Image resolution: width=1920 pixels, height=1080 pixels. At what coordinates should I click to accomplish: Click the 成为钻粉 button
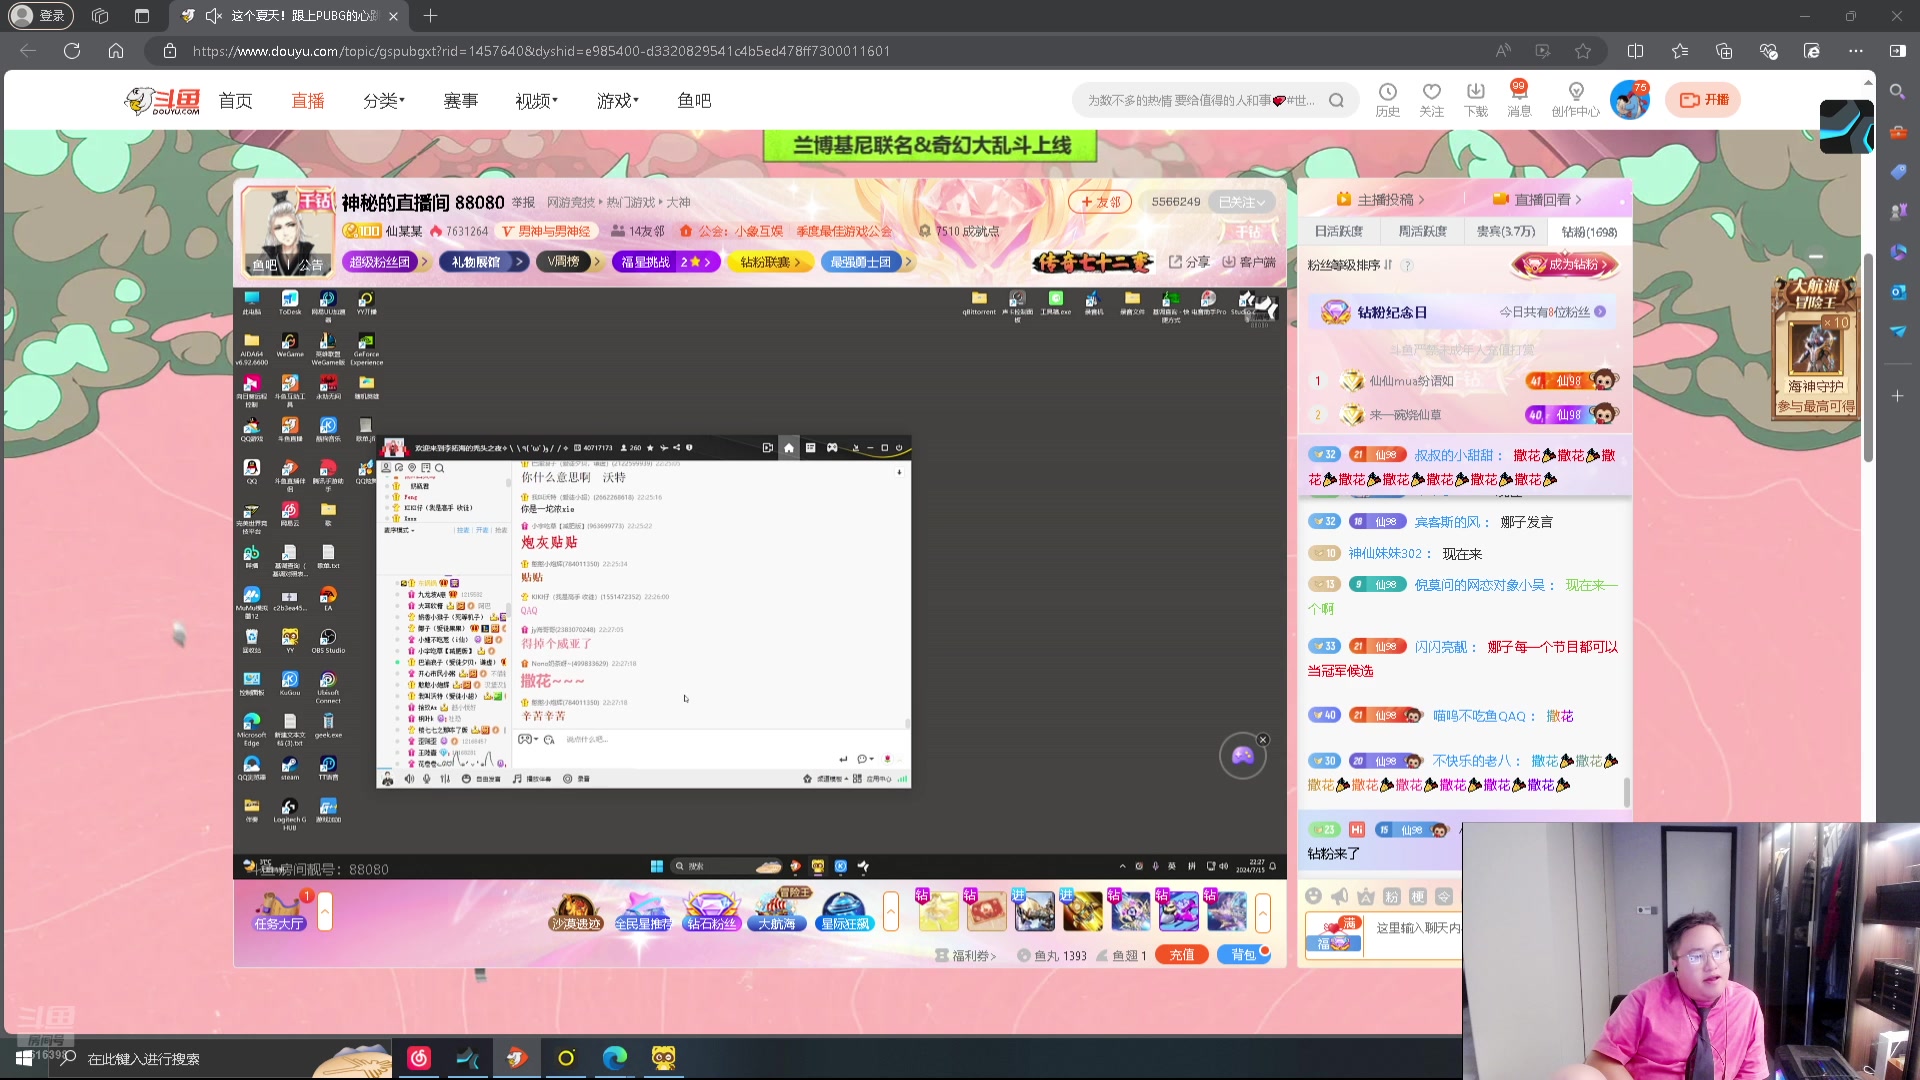tap(1565, 265)
